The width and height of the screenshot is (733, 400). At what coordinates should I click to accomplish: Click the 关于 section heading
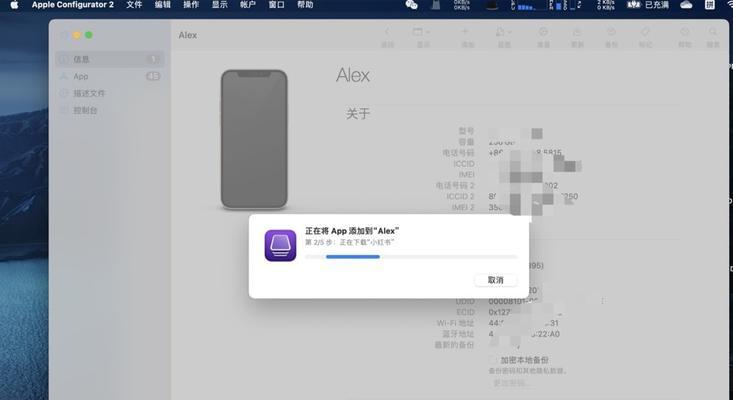pos(358,114)
